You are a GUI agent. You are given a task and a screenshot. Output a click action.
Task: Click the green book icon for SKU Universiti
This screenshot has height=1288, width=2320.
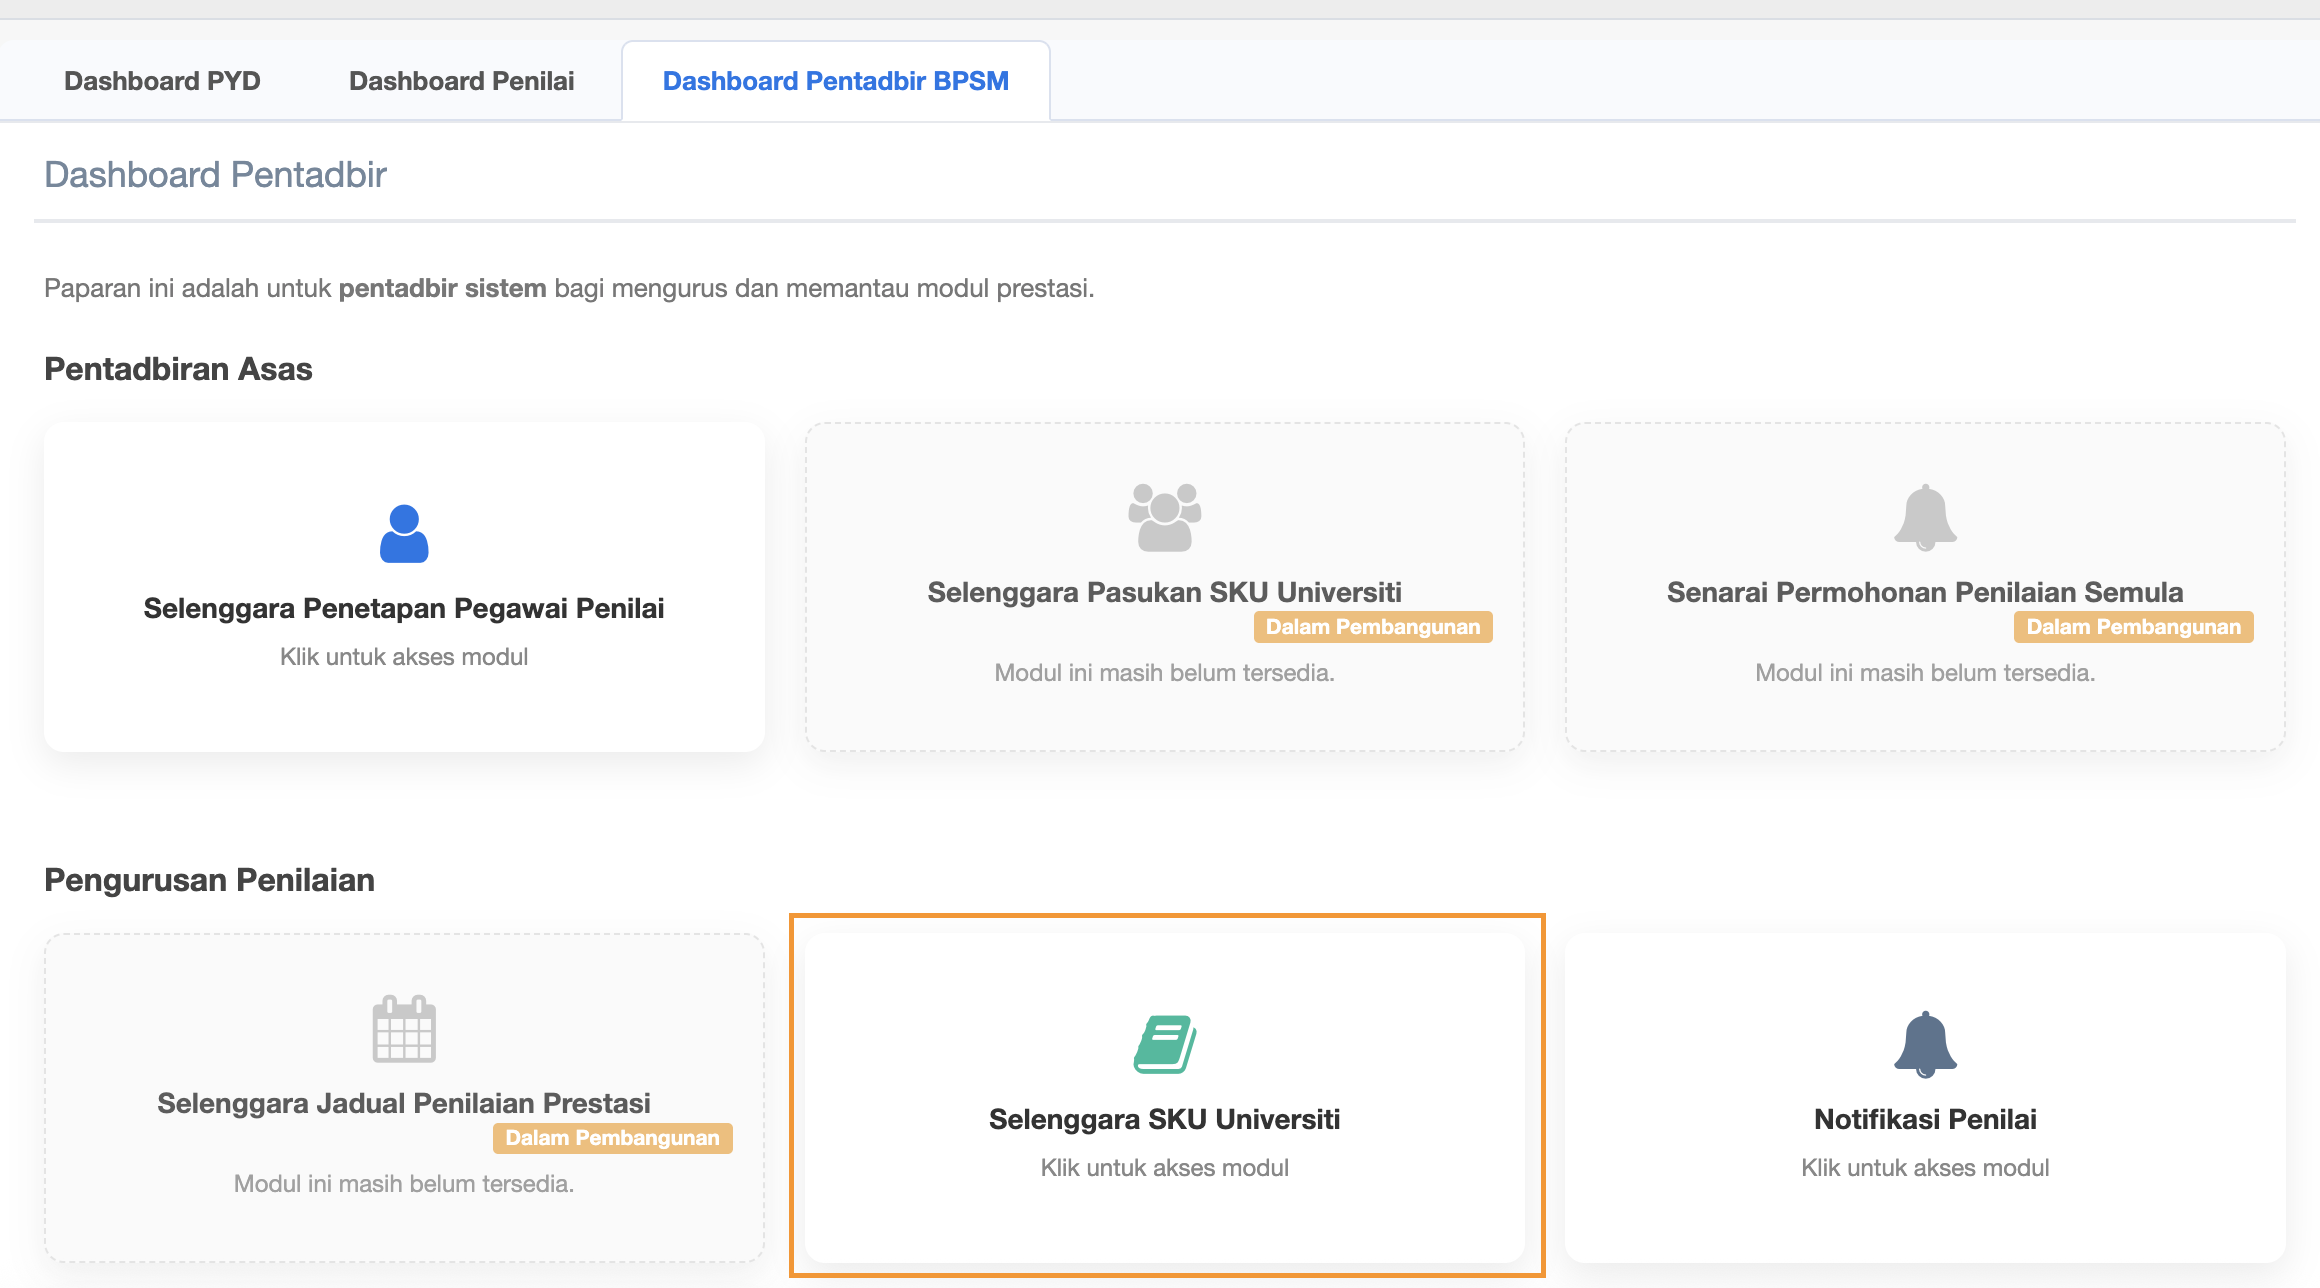click(1164, 1045)
